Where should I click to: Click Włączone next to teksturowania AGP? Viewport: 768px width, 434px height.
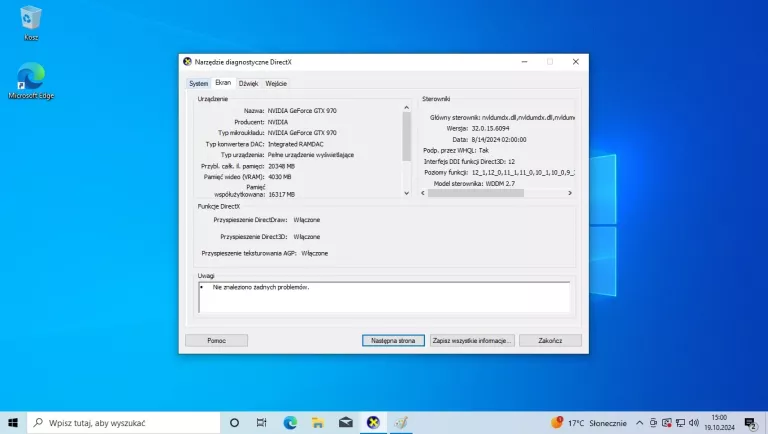click(315, 253)
